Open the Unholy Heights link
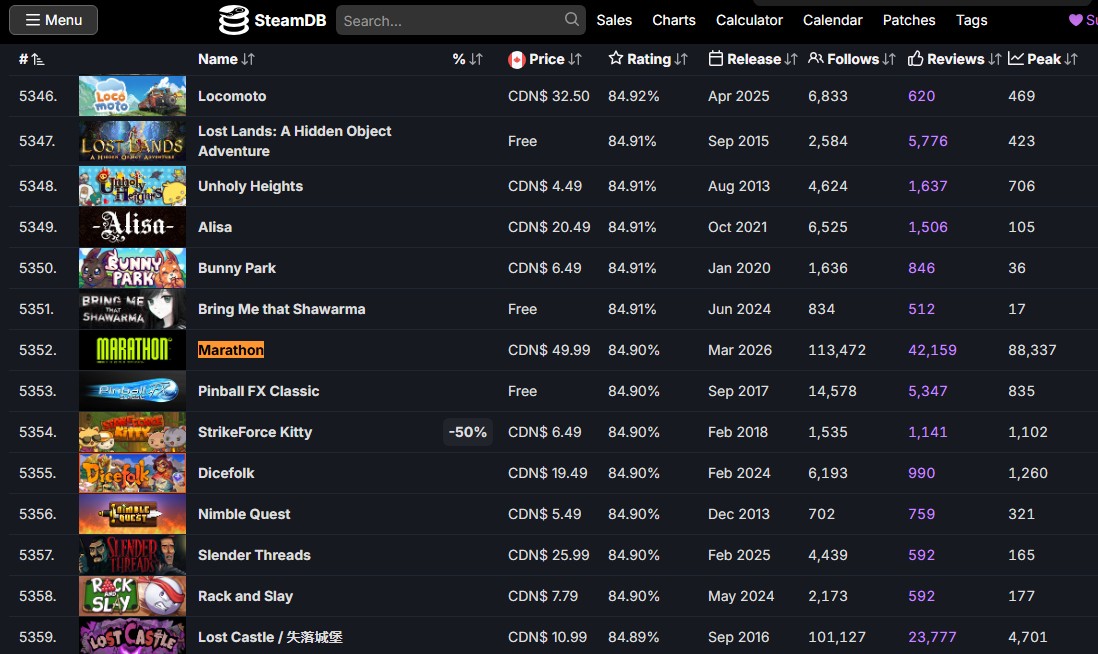The image size is (1098, 654). point(250,186)
